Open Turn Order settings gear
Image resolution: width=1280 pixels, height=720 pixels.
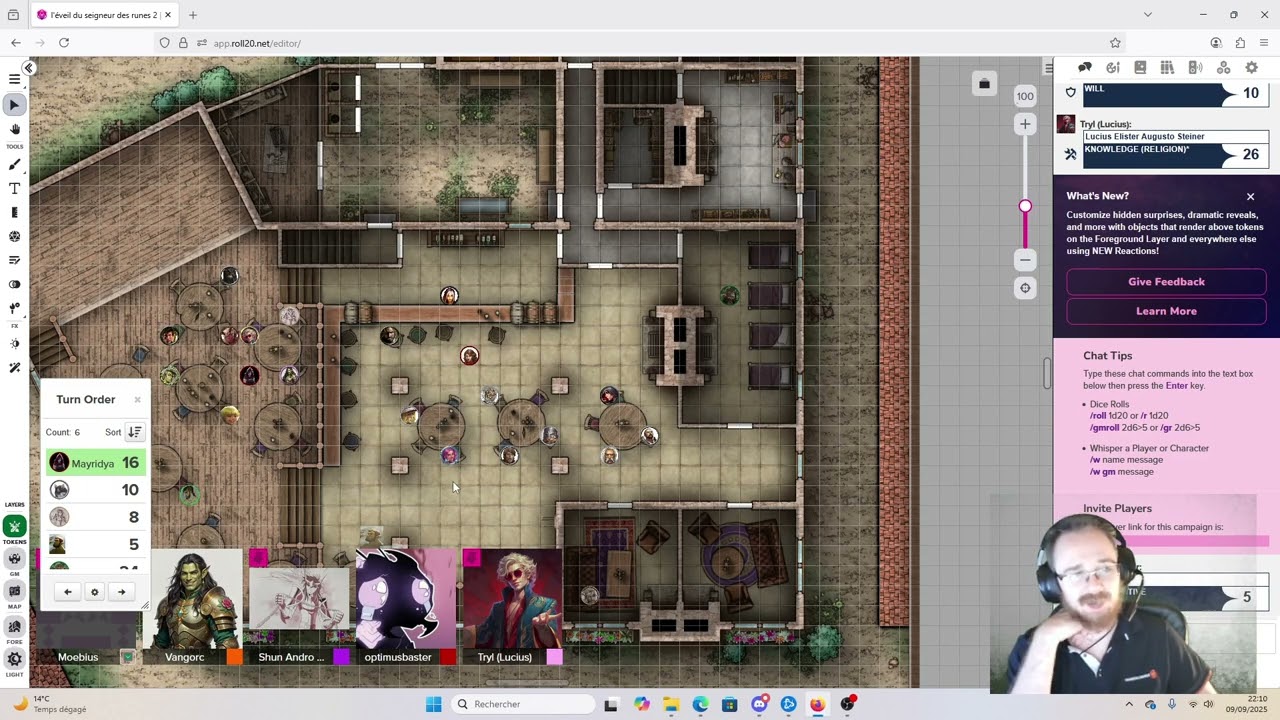click(95, 592)
